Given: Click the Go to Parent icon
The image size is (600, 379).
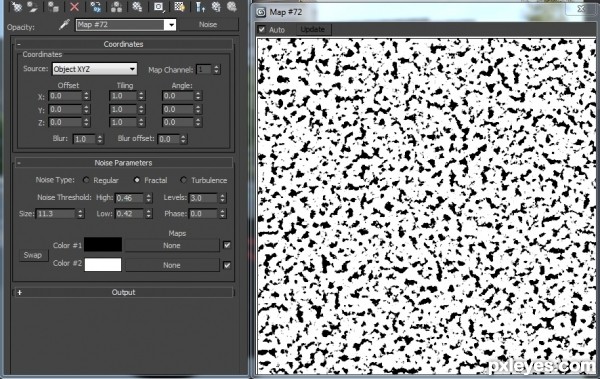Looking at the screenshot, I should click(216, 7).
